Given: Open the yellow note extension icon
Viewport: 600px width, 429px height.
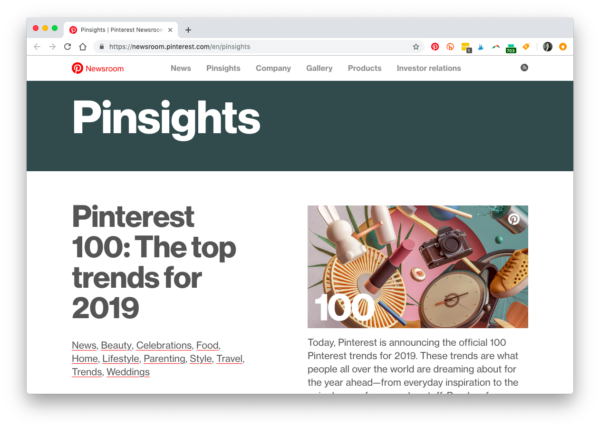Looking at the screenshot, I should pos(466,47).
